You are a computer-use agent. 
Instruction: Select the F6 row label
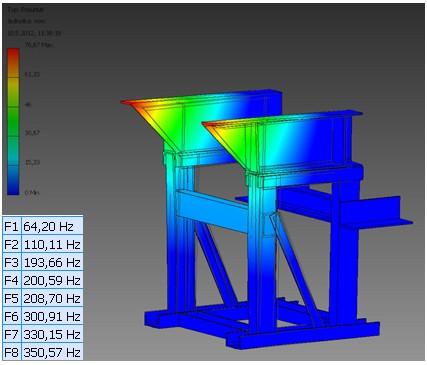(x=12, y=316)
